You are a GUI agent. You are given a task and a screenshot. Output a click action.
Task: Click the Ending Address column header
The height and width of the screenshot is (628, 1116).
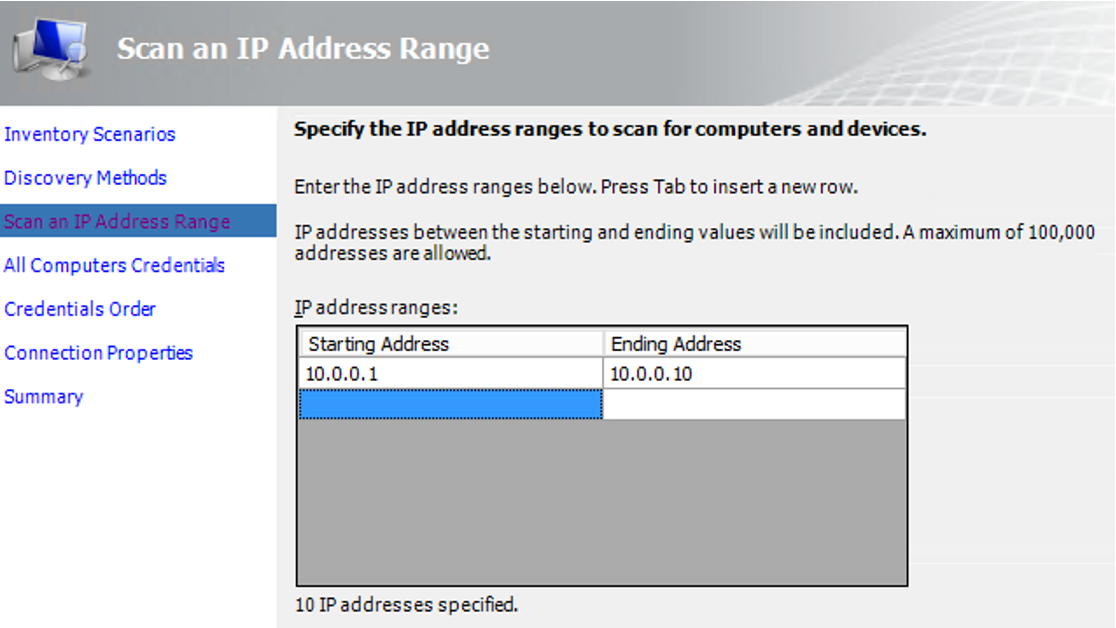(754, 343)
